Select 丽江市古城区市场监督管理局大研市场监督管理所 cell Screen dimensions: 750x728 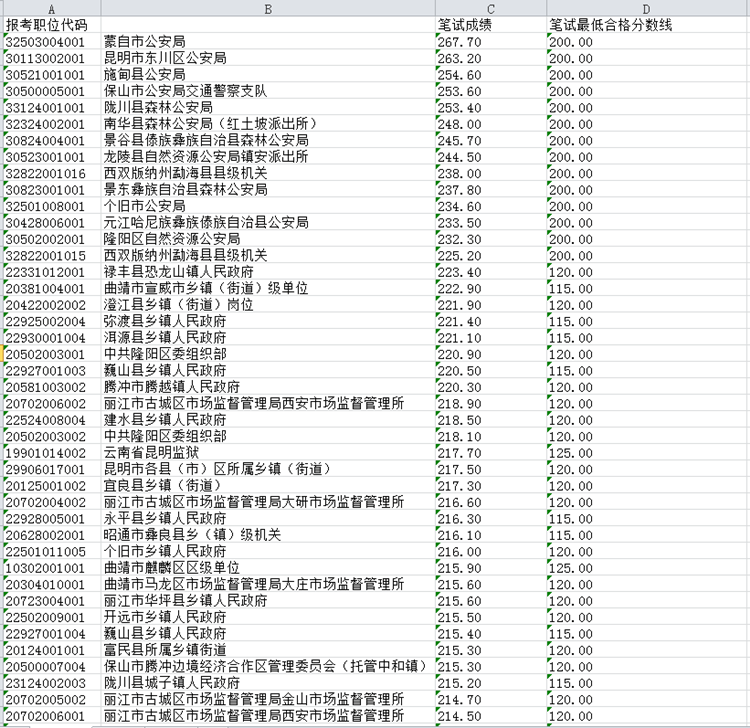tap(268, 502)
